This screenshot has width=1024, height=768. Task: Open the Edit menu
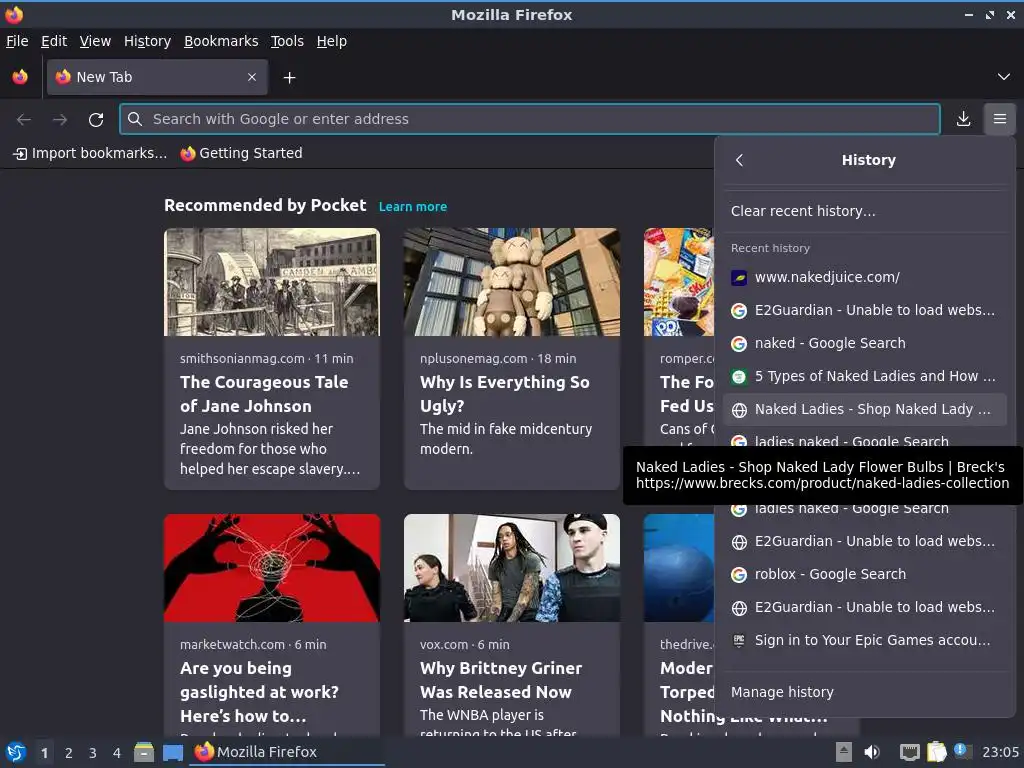click(x=54, y=41)
